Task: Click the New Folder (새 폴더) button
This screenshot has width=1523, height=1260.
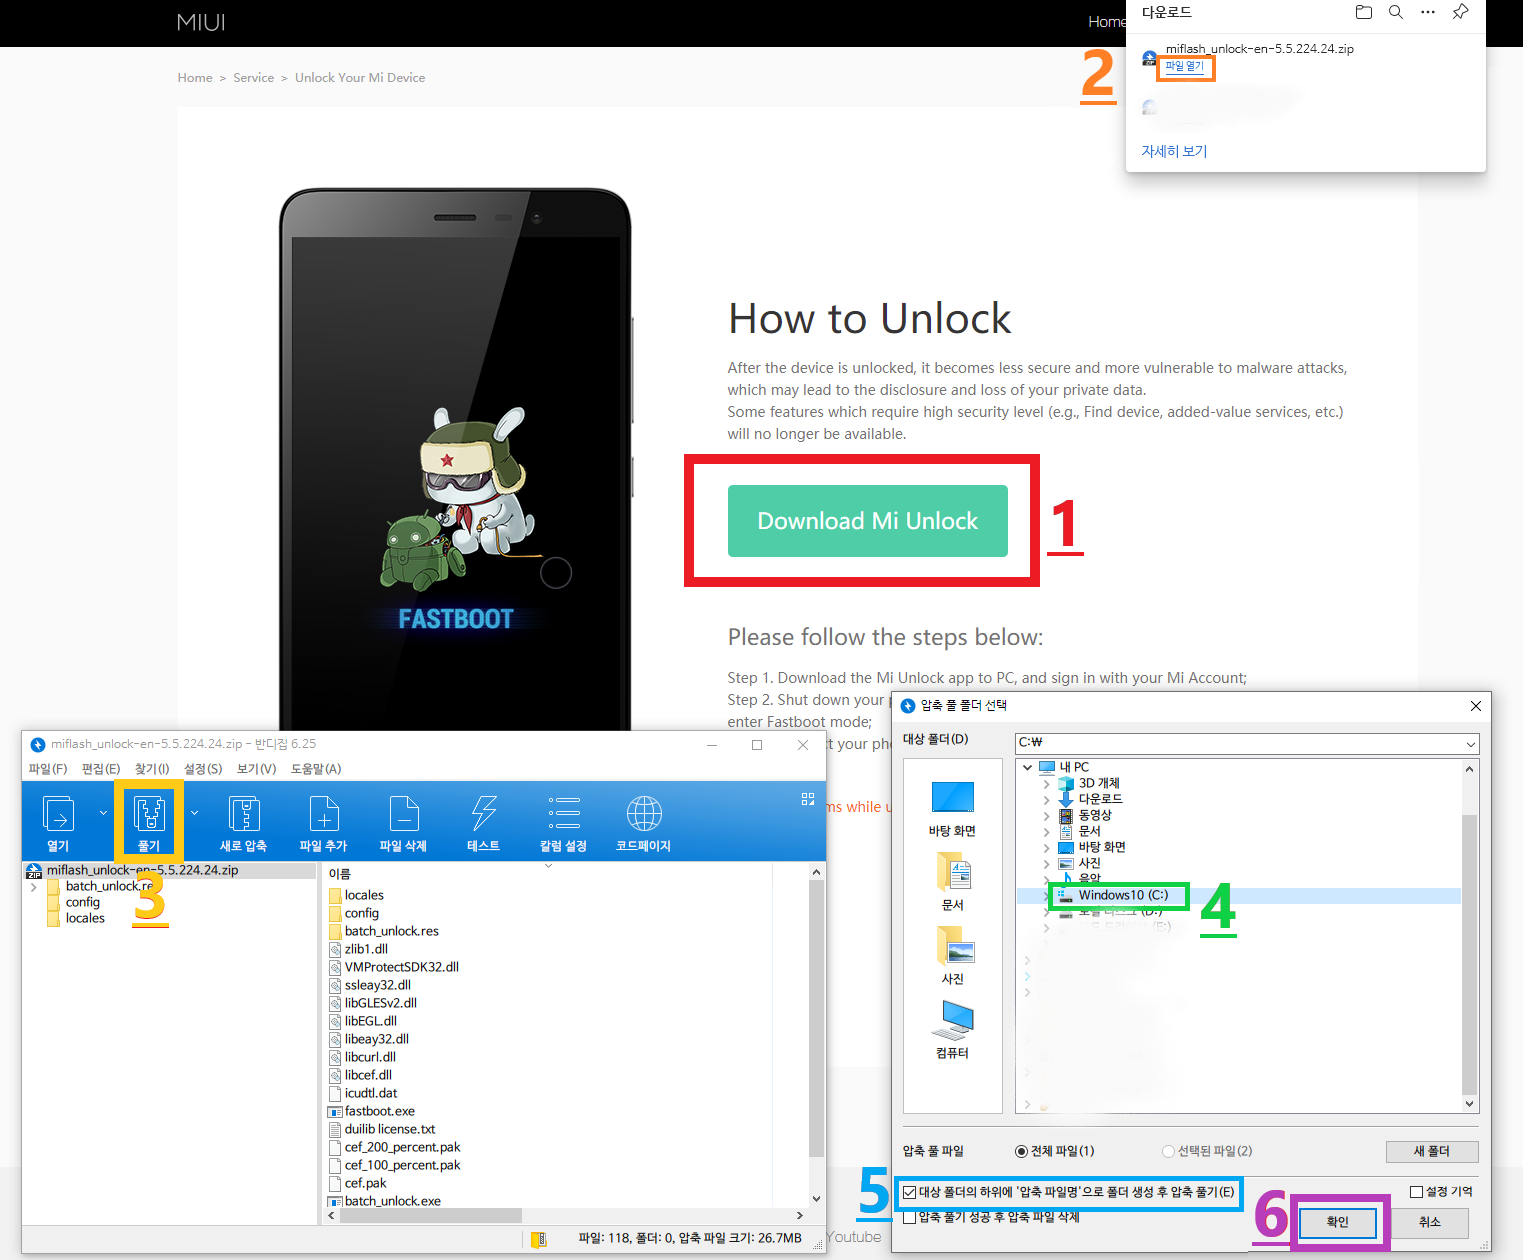Action: pyautogui.click(x=1432, y=1151)
